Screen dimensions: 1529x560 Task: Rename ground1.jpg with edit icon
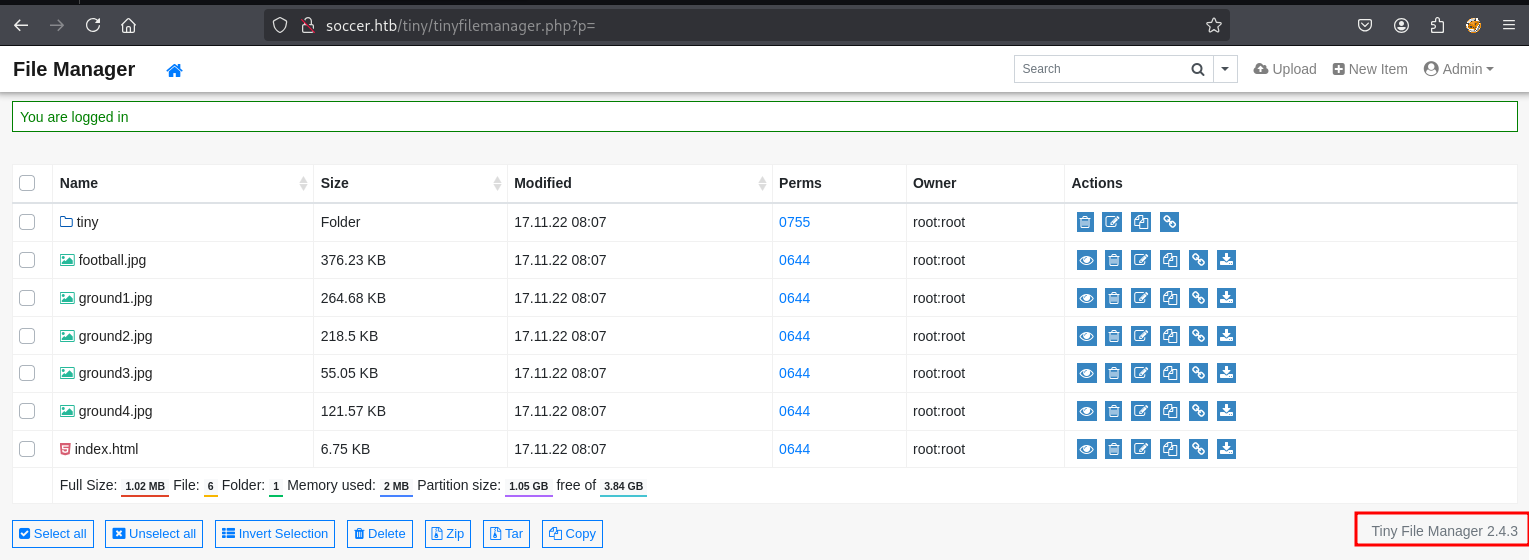click(x=1141, y=298)
